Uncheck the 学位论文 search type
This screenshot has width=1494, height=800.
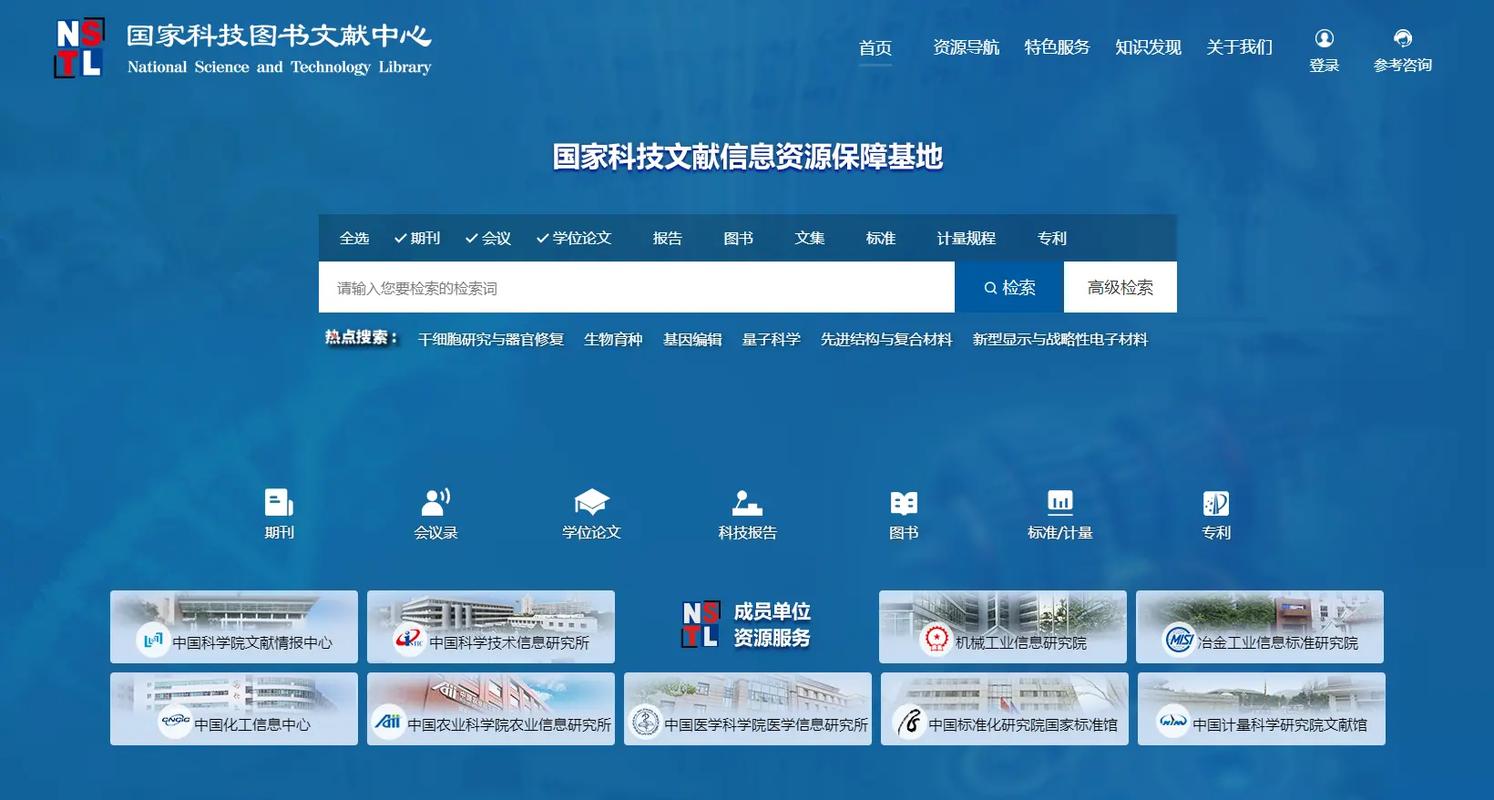(574, 238)
